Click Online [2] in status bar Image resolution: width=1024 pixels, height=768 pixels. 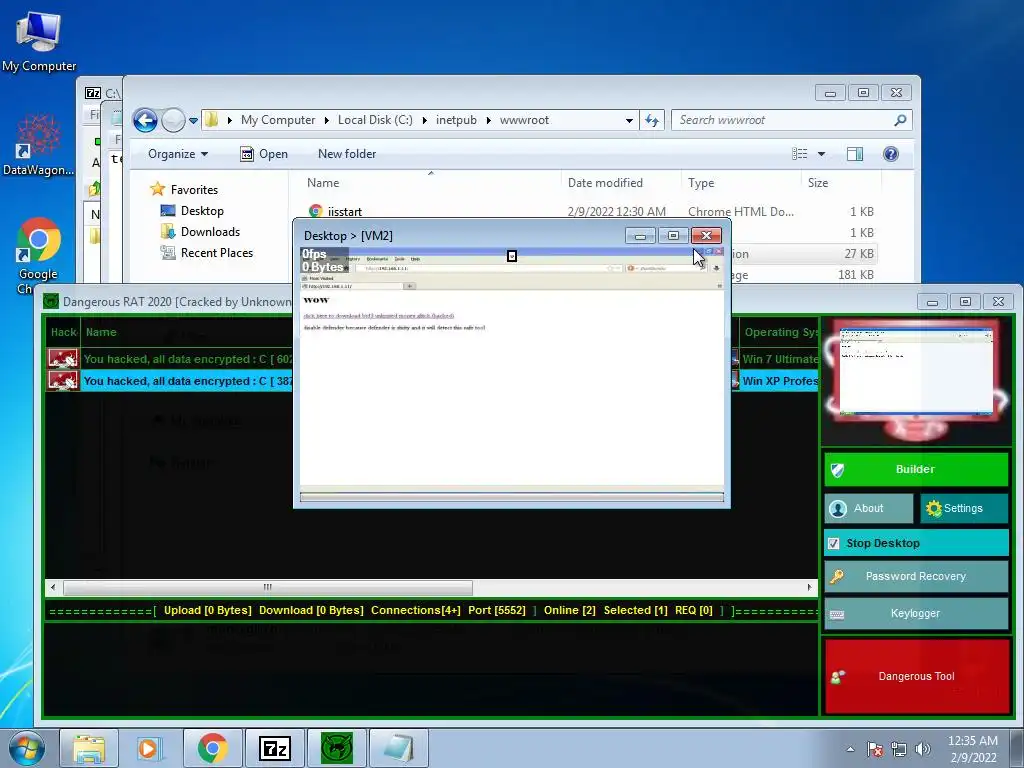tap(569, 611)
